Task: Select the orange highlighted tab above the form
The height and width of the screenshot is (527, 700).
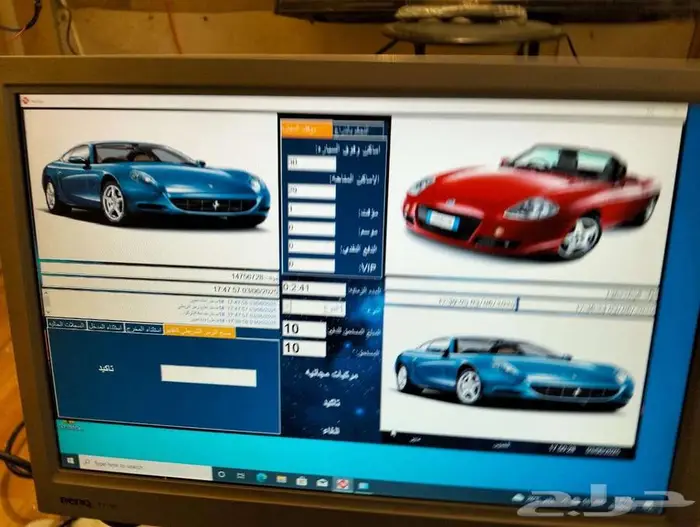Action: tap(307, 129)
